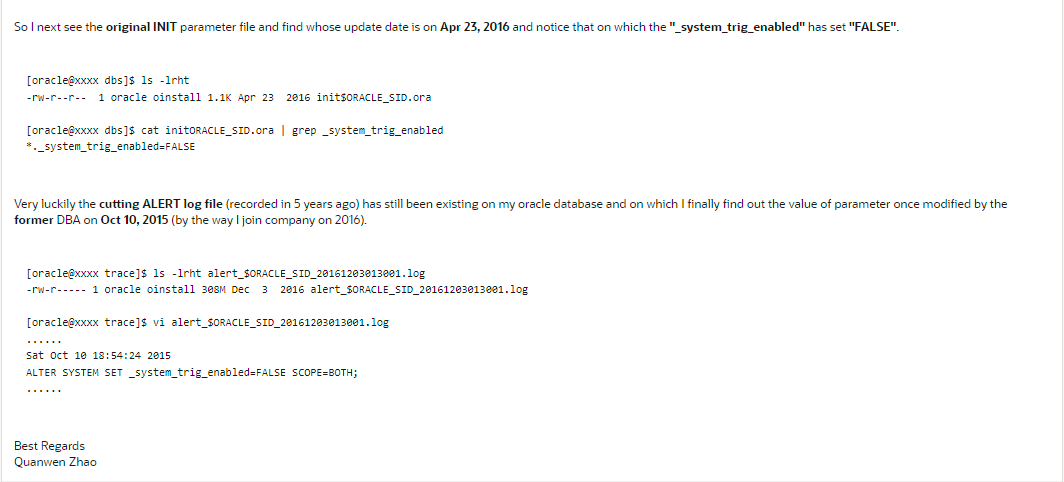This screenshot has width=1064, height=482.
Task: Click the 308M alert log file listing line
Action: [x=276, y=289]
